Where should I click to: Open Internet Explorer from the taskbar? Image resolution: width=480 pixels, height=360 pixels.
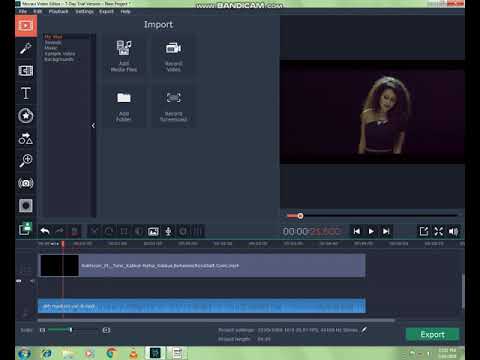tap(47, 353)
